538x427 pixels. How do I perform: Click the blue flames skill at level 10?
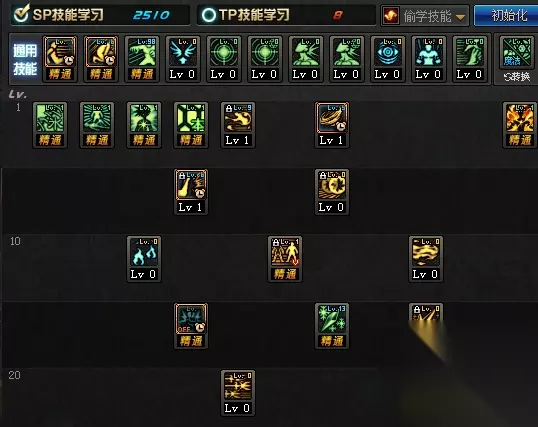click(144, 253)
